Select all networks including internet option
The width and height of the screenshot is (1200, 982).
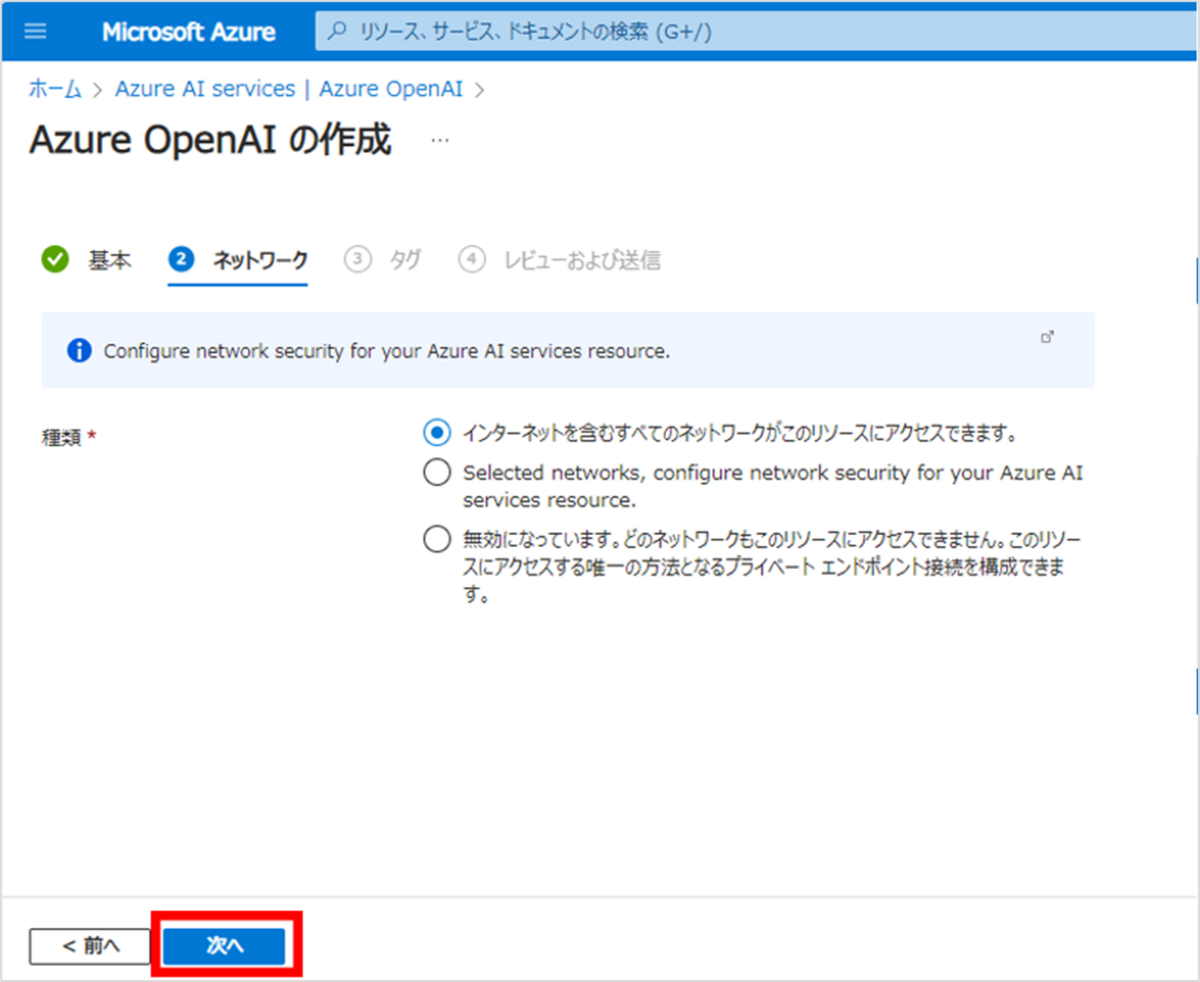[437, 433]
